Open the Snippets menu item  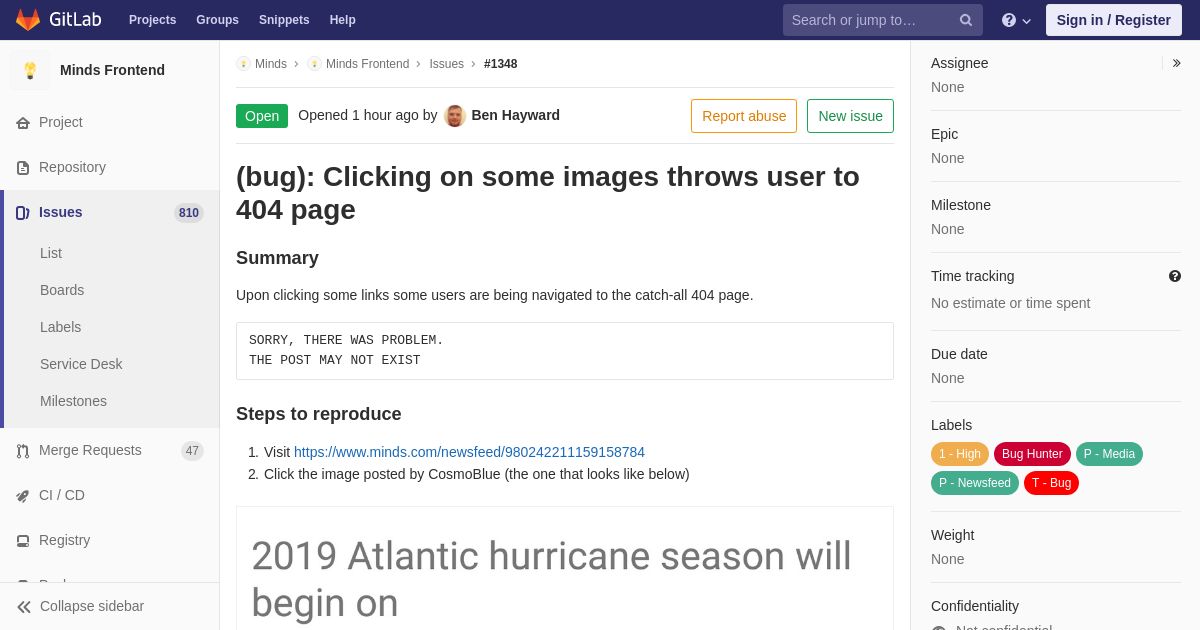[284, 20]
